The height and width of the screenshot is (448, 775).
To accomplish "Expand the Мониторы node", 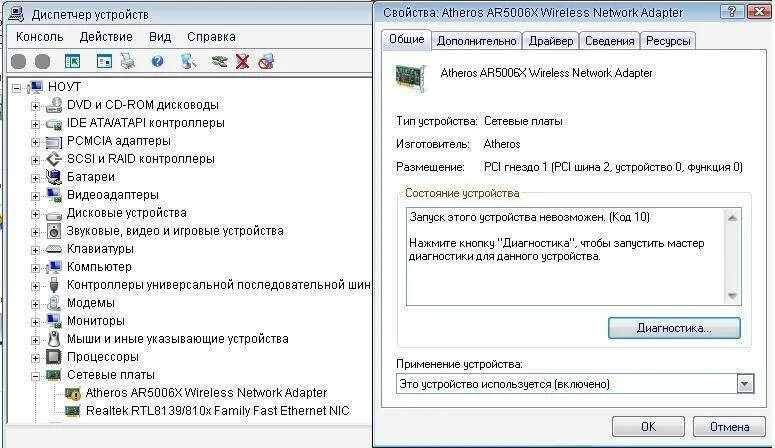I will pos(35,322).
